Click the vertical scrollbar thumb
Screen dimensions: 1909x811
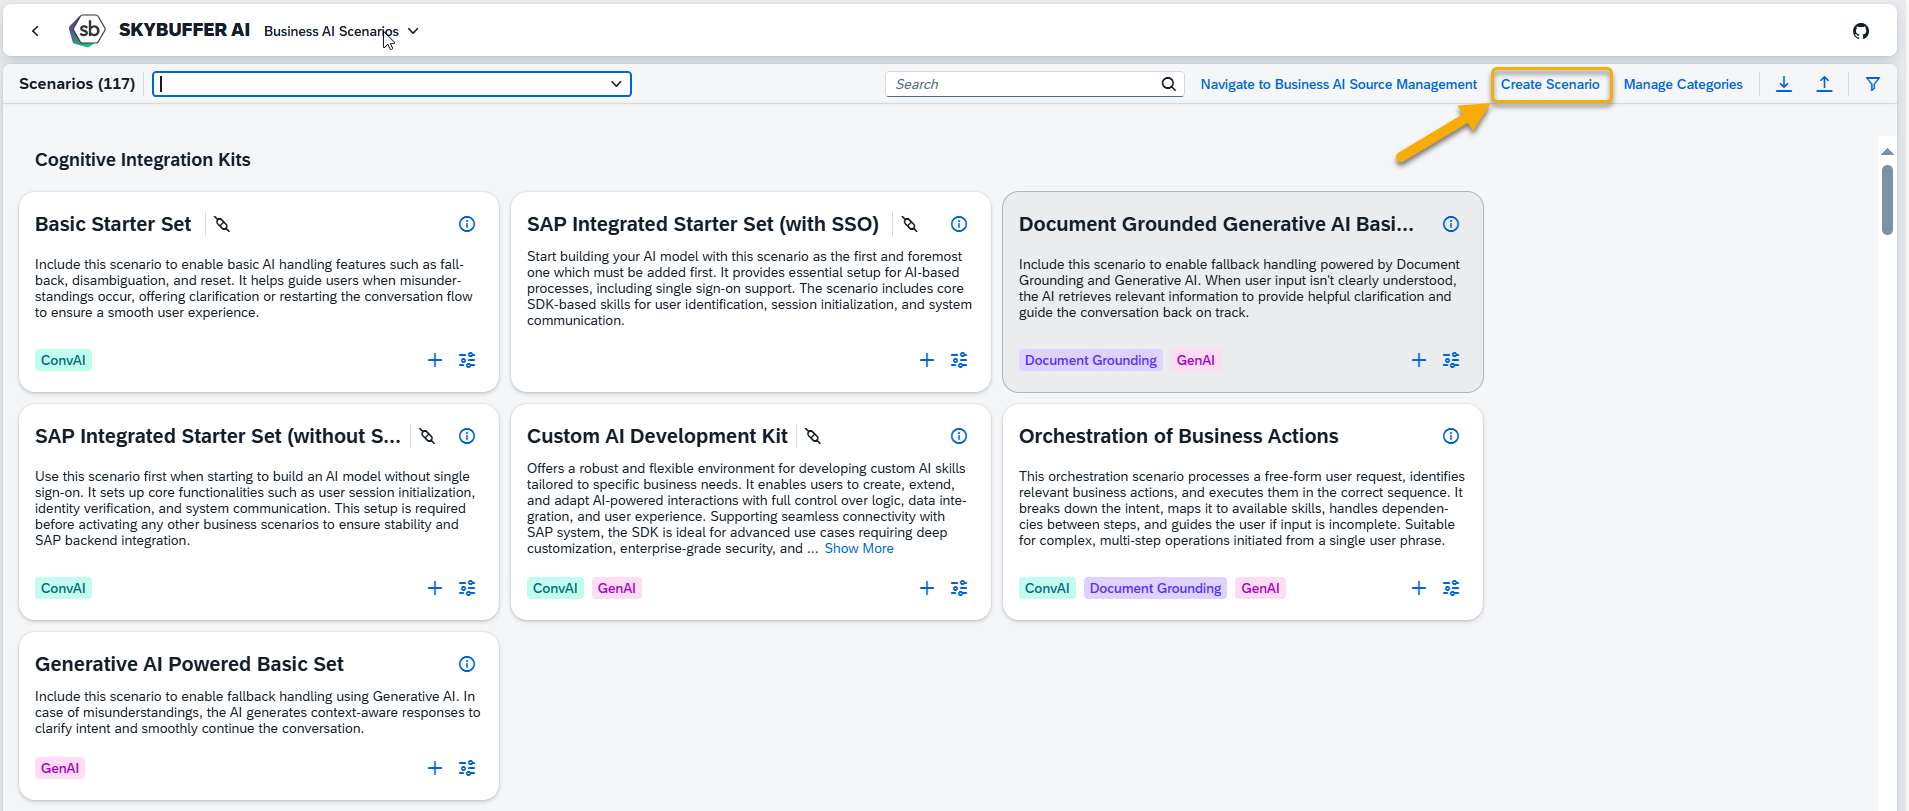point(1887,199)
